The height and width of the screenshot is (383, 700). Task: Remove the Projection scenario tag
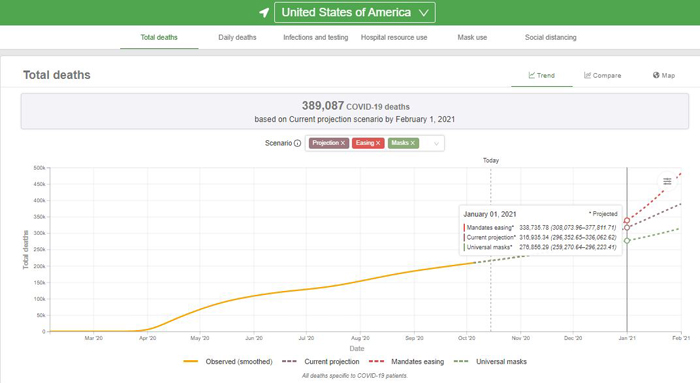pos(343,143)
